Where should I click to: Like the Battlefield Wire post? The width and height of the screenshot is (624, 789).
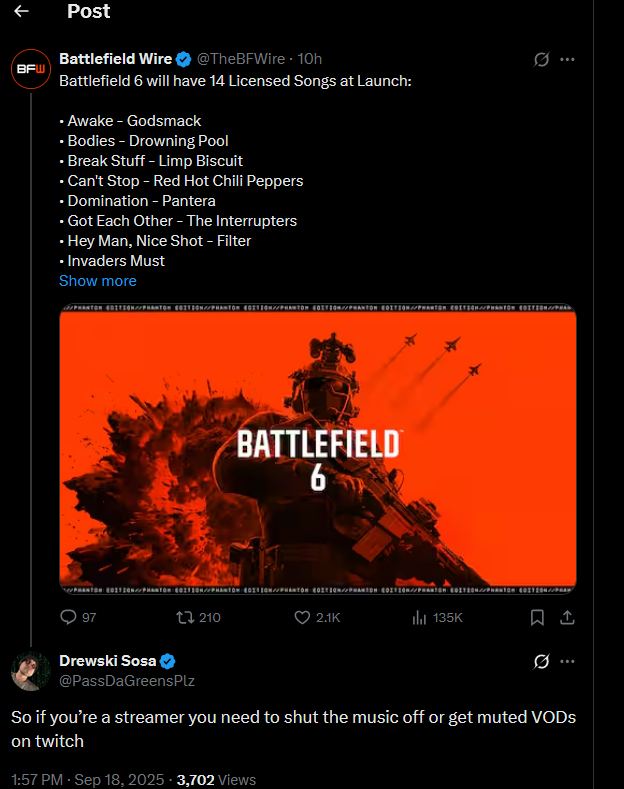pyautogui.click(x=302, y=618)
